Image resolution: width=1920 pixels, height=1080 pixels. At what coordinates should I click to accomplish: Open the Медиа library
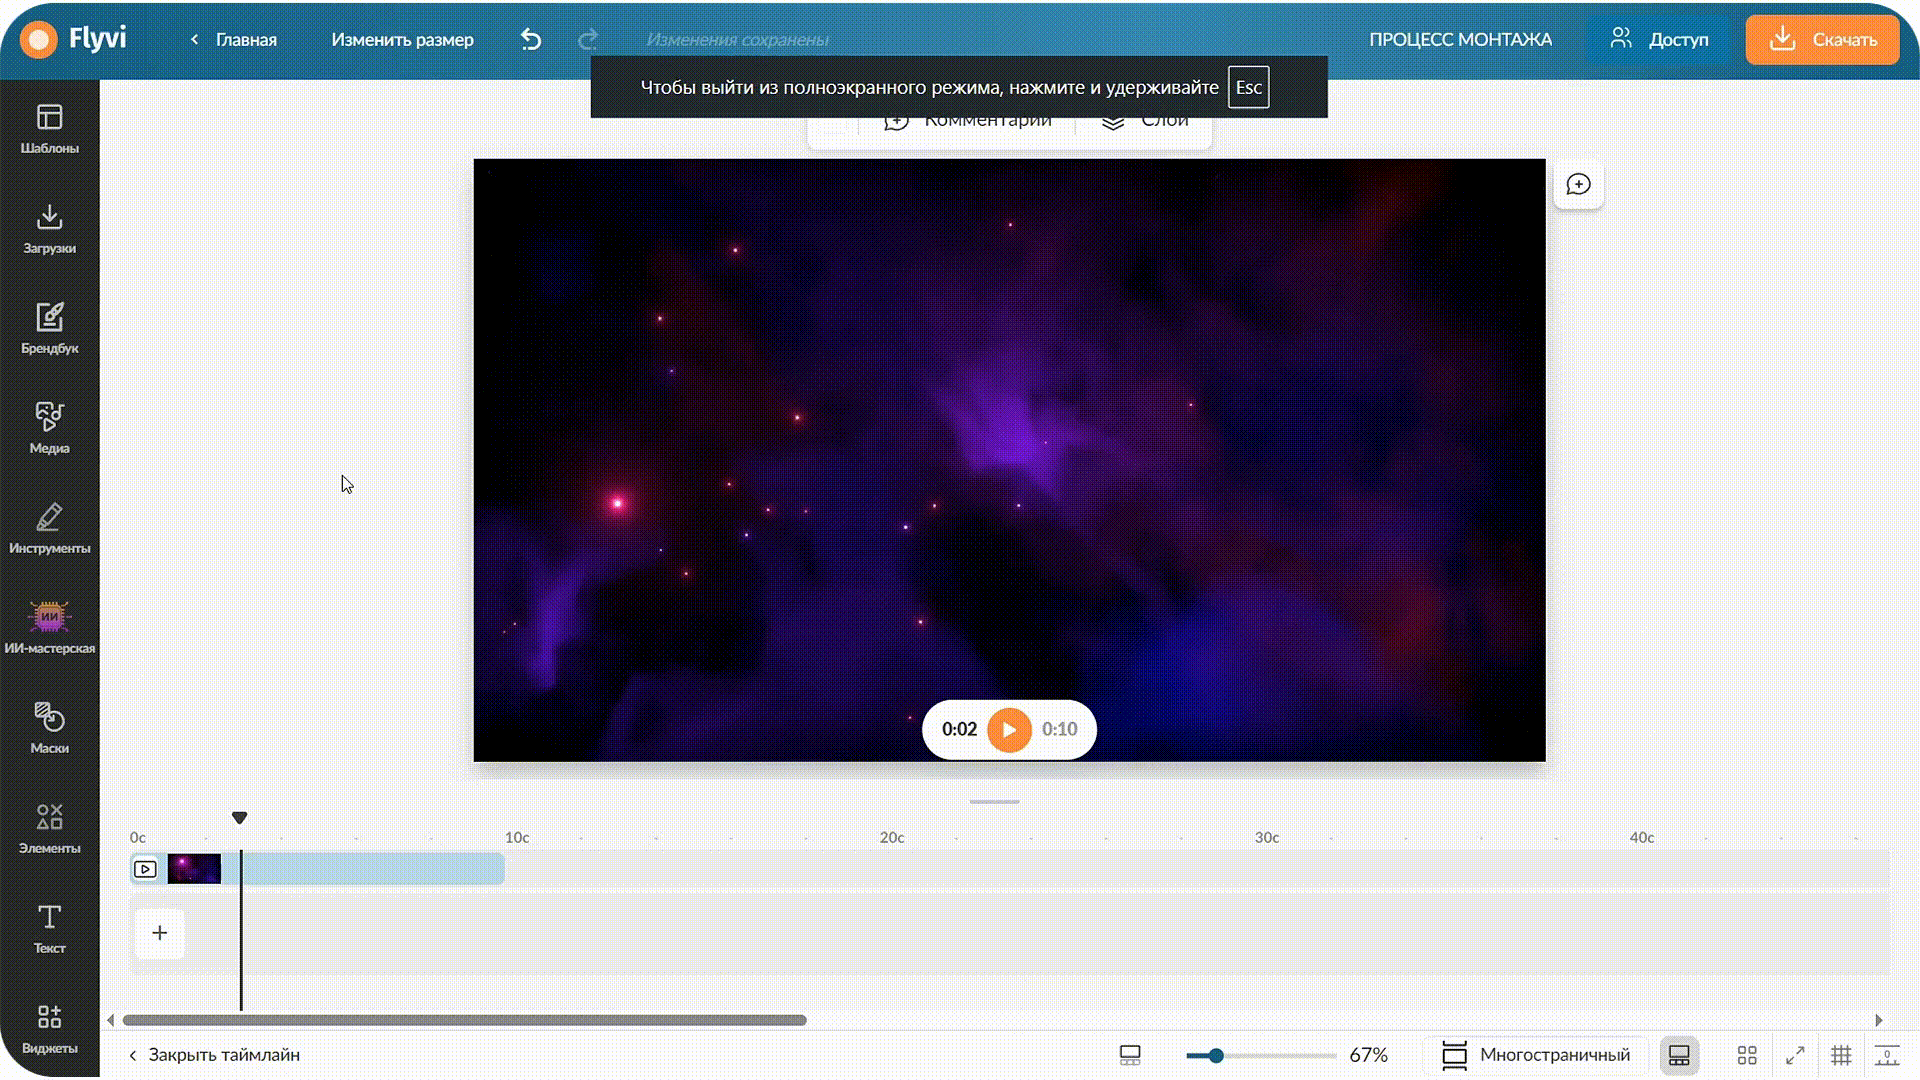click(x=49, y=430)
